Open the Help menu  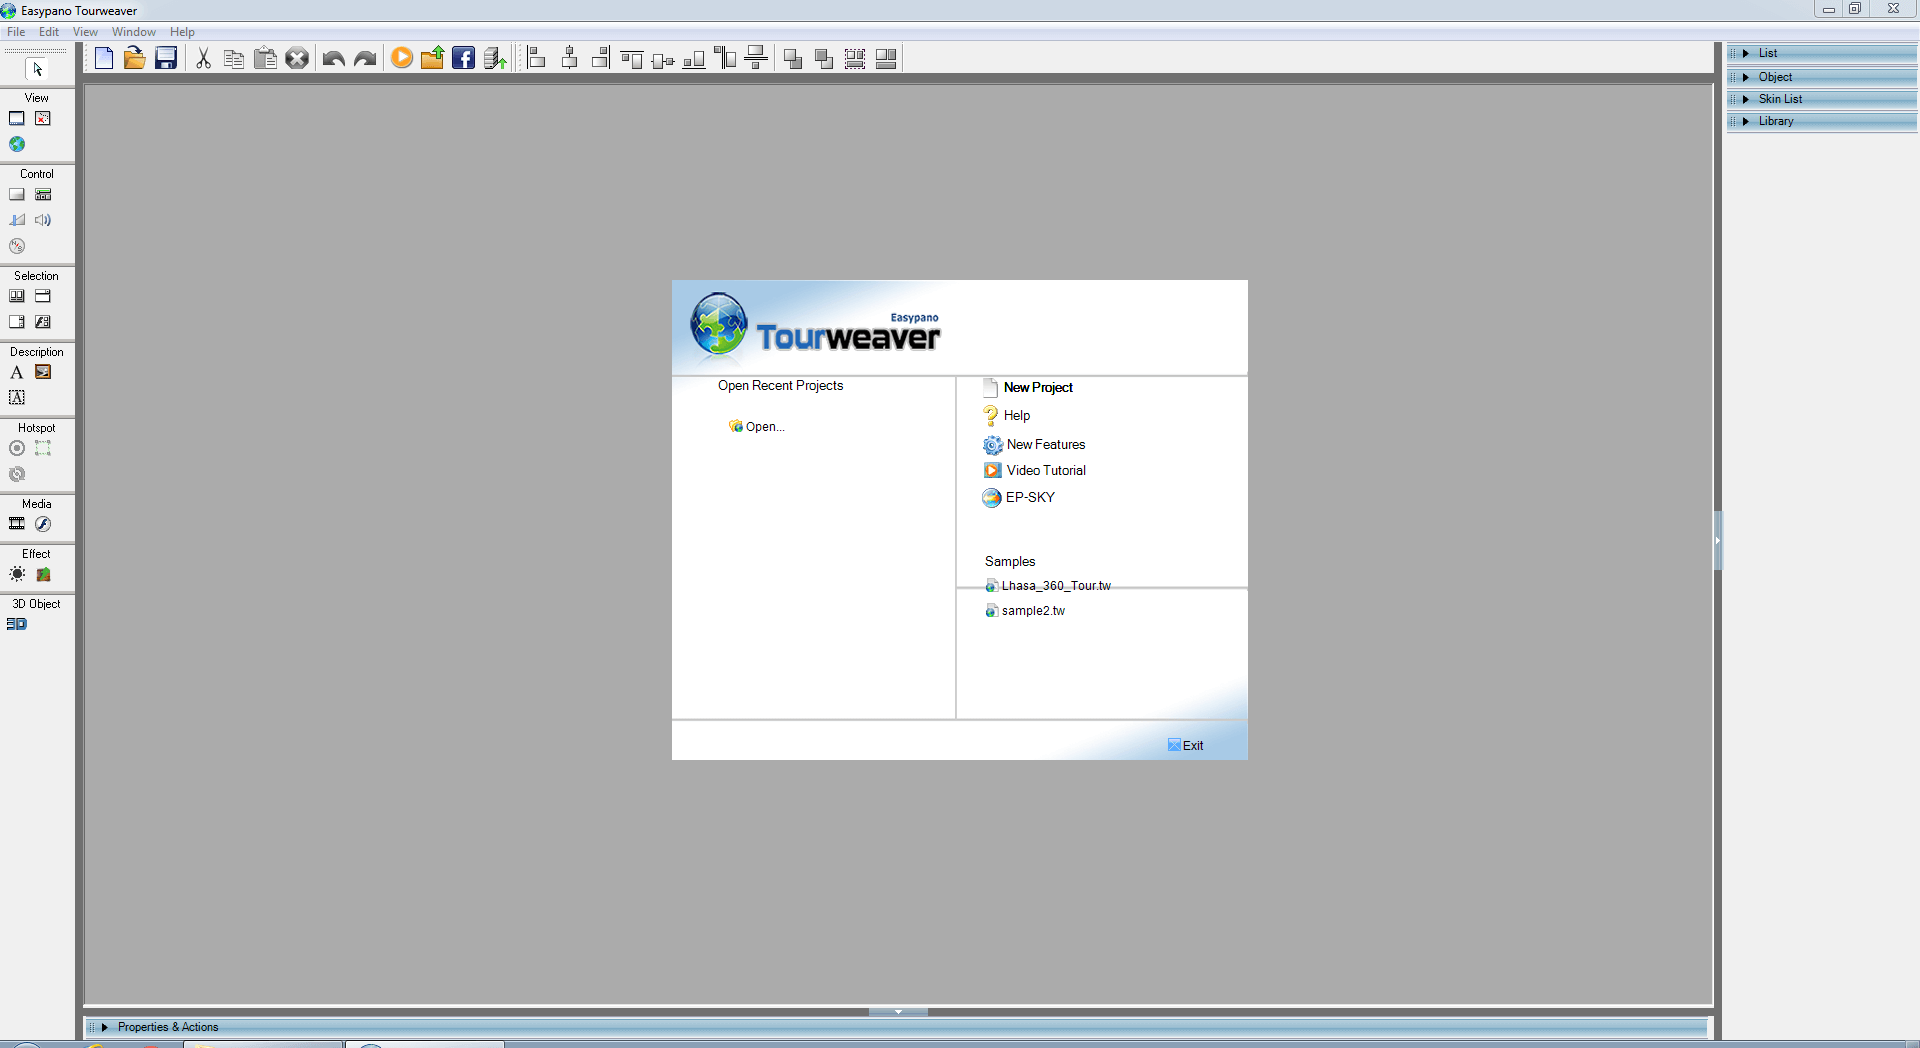[x=182, y=32]
